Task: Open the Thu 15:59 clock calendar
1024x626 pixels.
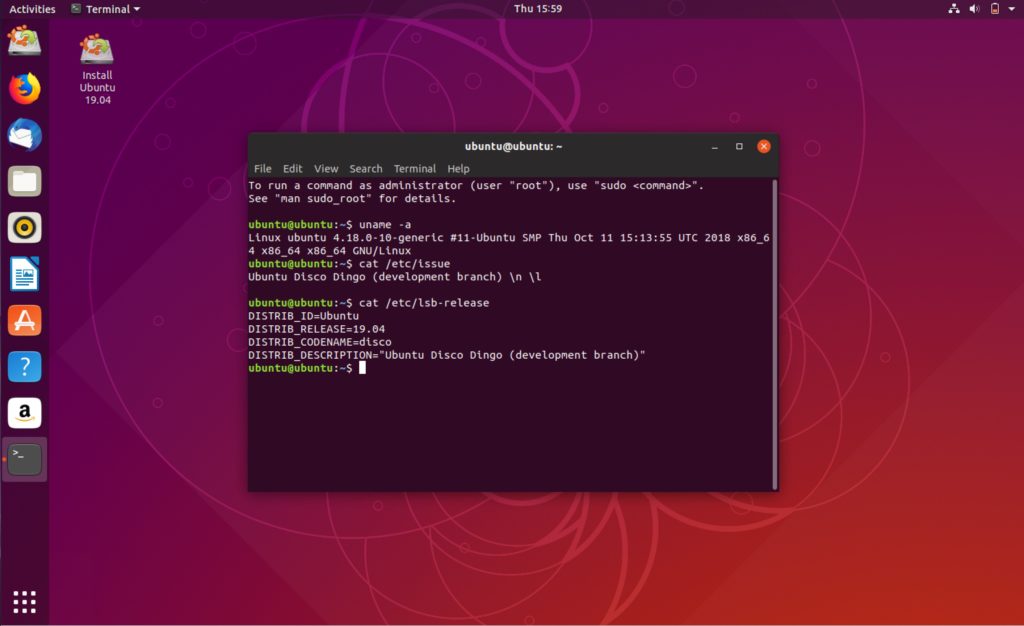Action: coord(537,8)
